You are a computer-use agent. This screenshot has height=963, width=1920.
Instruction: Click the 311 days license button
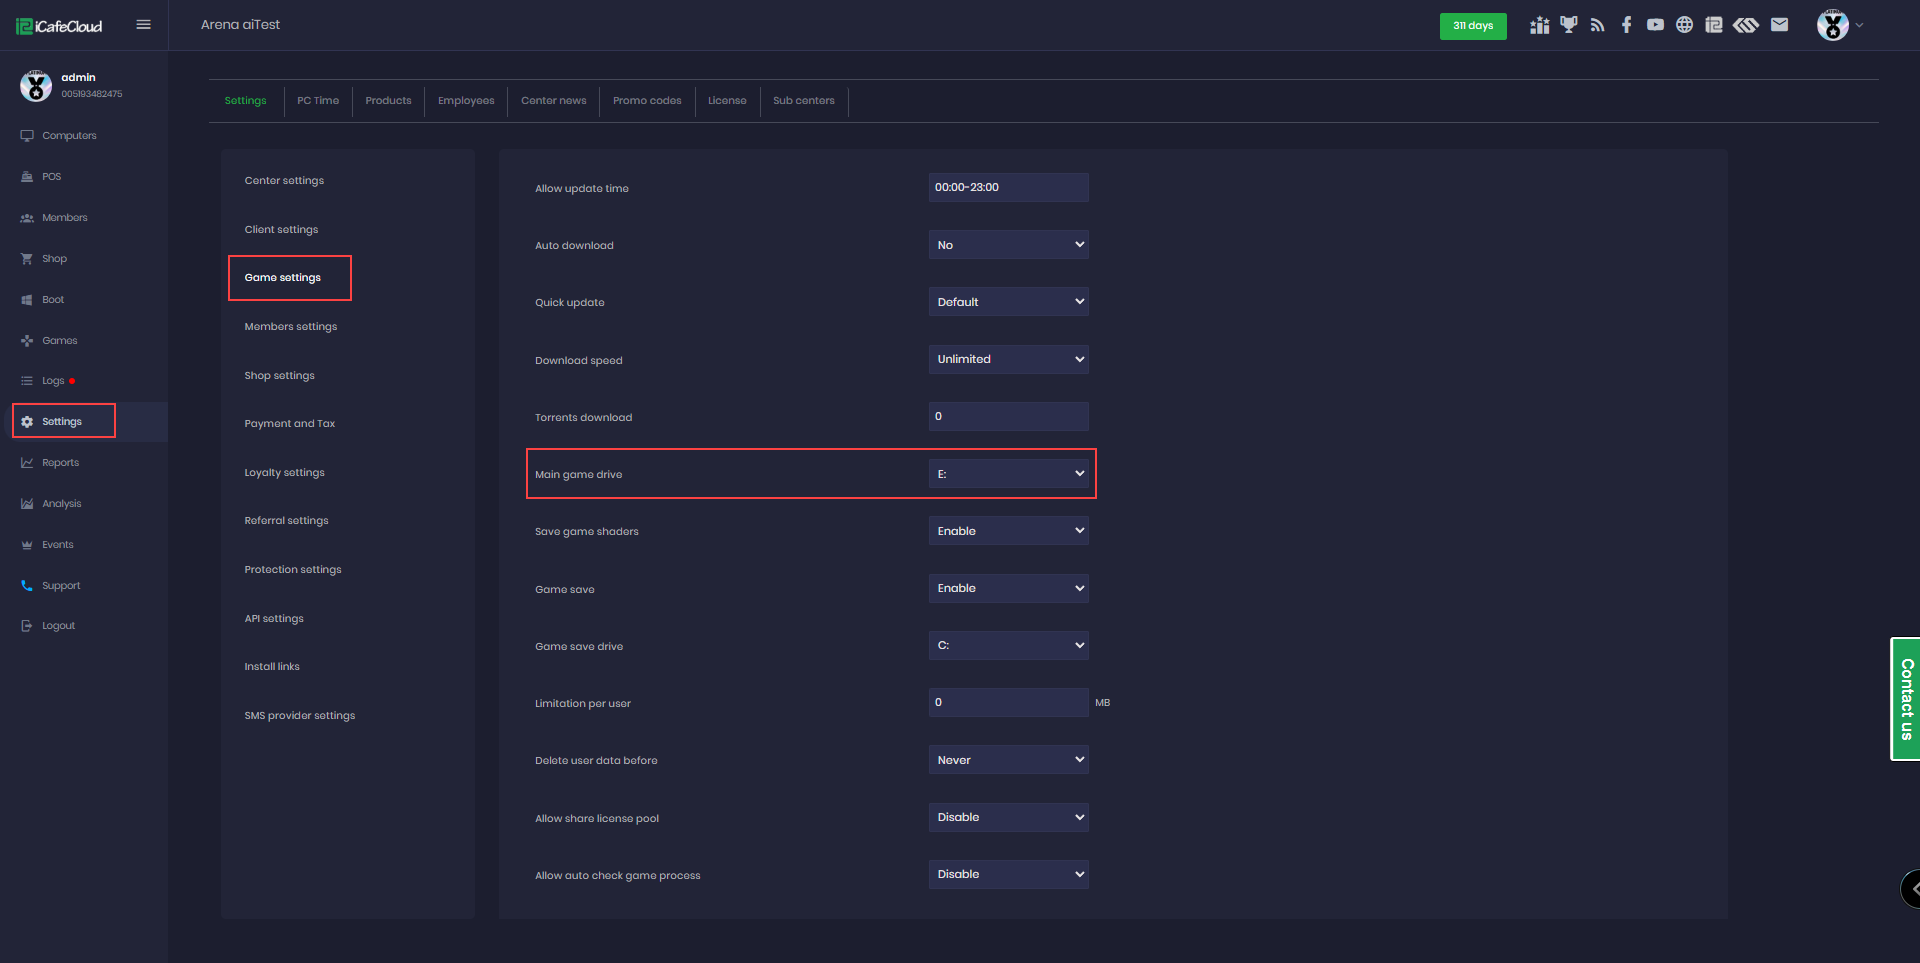(x=1472, y=26)
